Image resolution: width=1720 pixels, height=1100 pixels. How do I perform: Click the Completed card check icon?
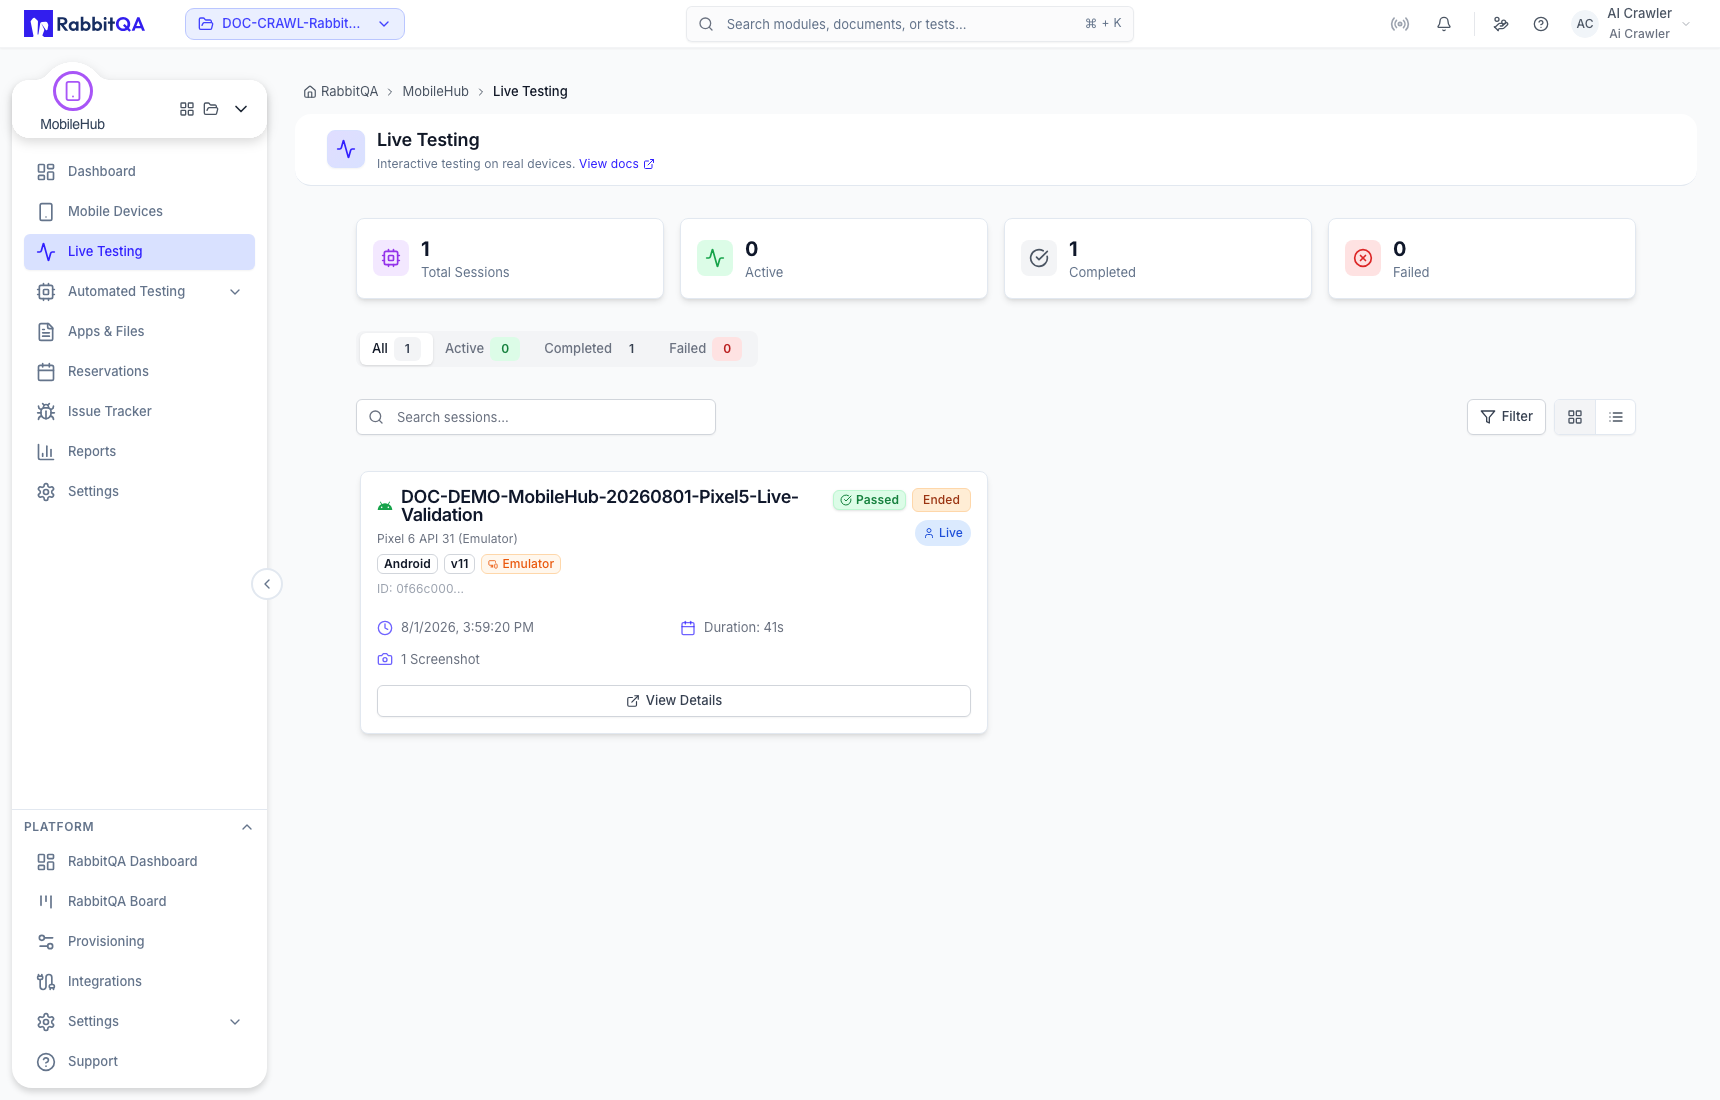click(x=1039, y=258)
